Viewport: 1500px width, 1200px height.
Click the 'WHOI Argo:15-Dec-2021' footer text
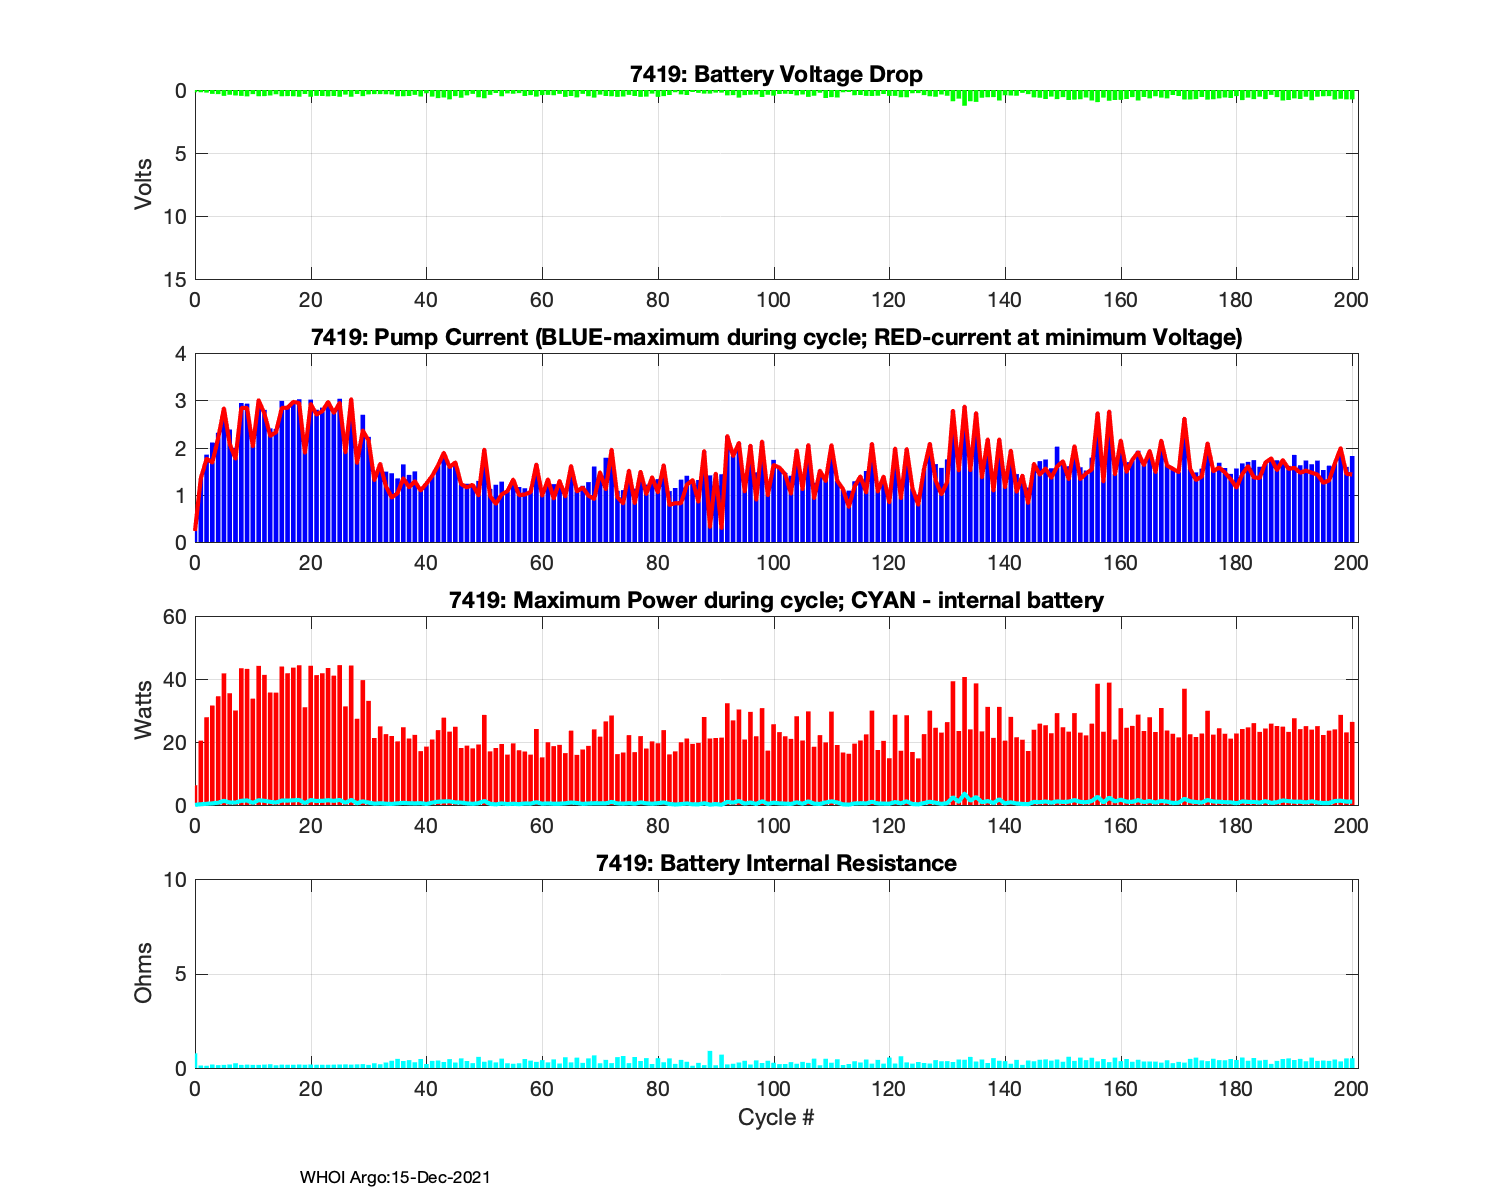click(x=395, y=1178)
